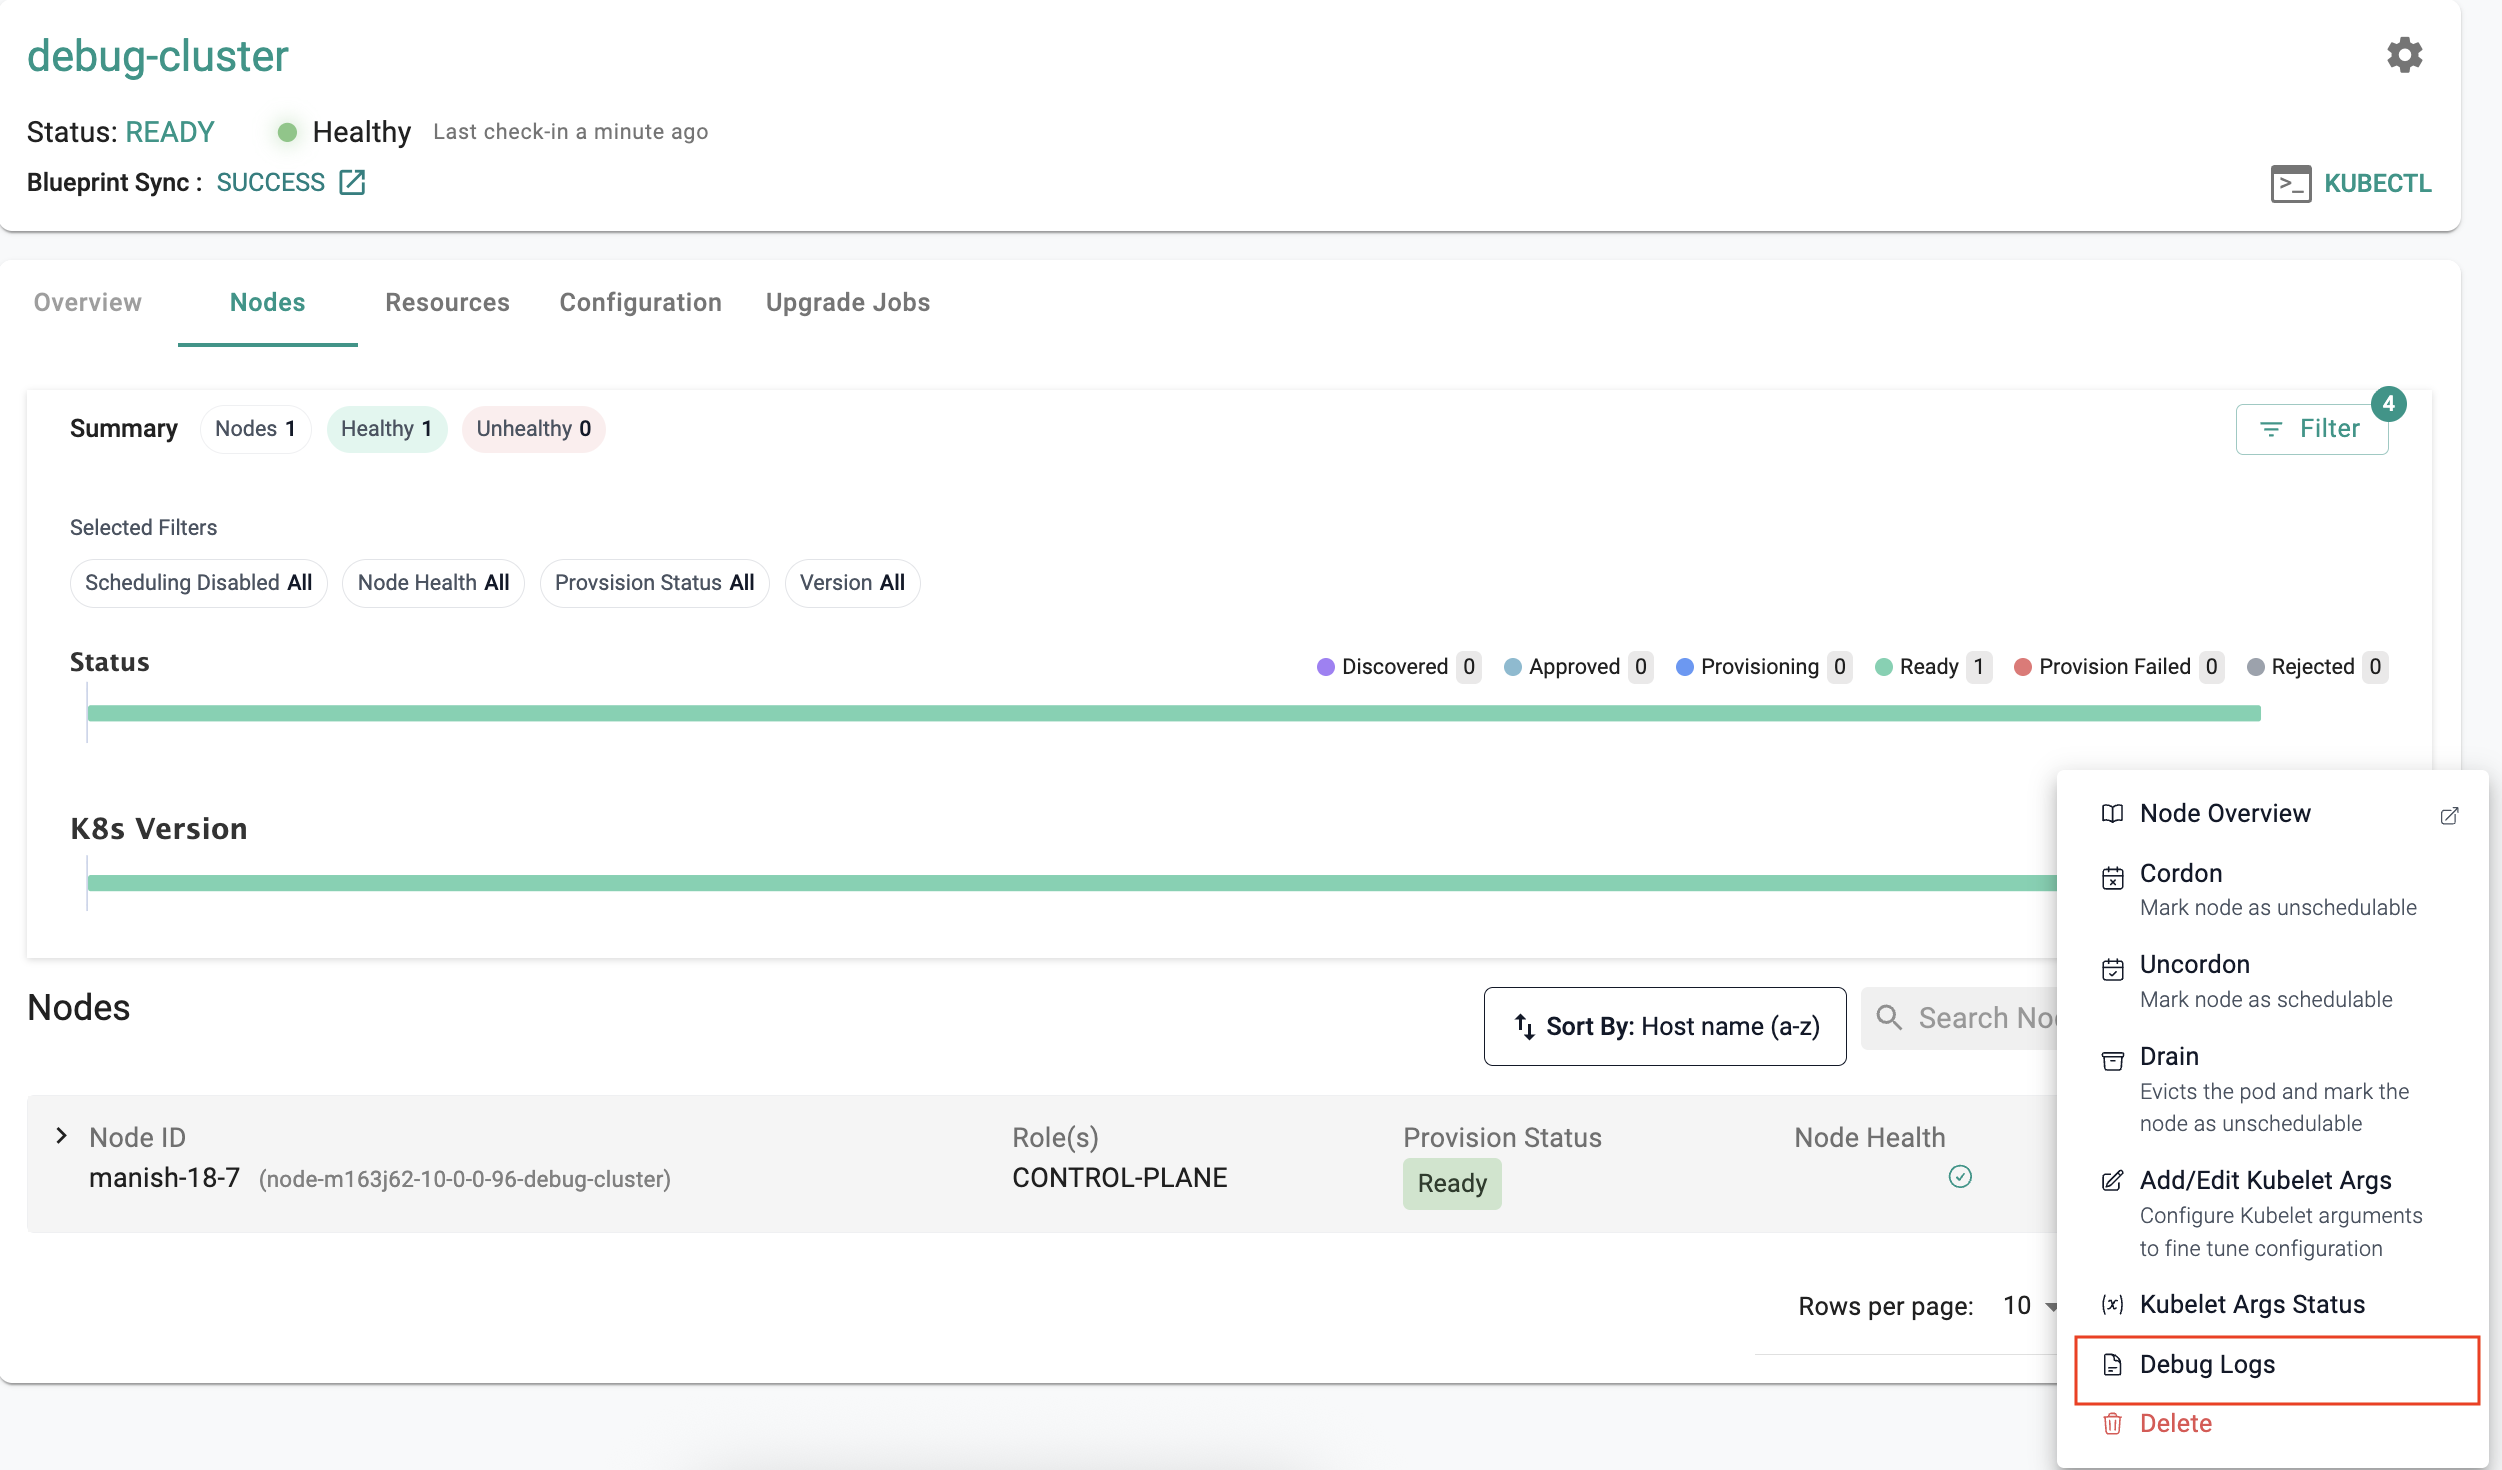Click the Drain archive icon
The height and width of the screenshot is (1470, 2502).
point(2112,1060)
